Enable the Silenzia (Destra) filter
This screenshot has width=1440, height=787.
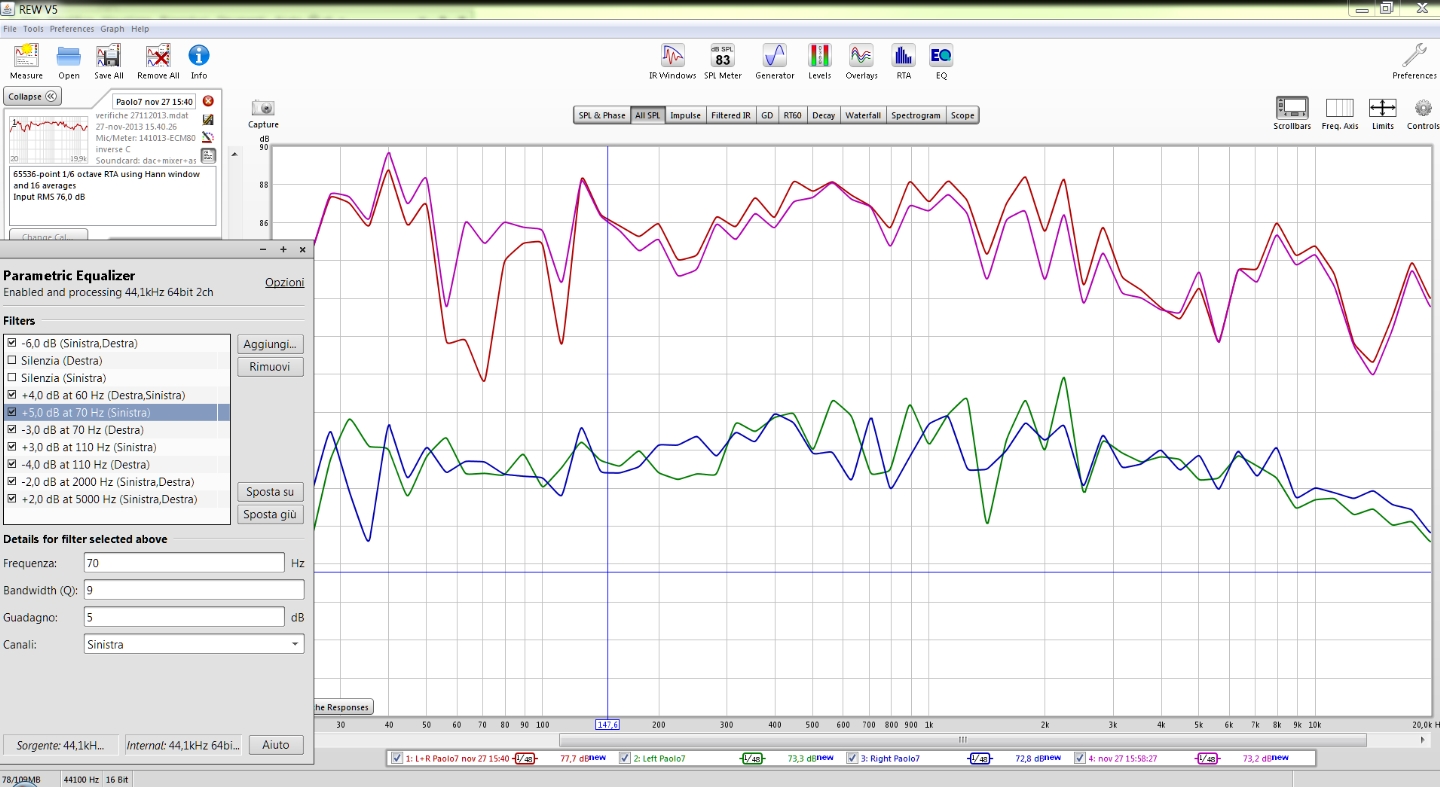pyautogui.click(x=12, y=360)
